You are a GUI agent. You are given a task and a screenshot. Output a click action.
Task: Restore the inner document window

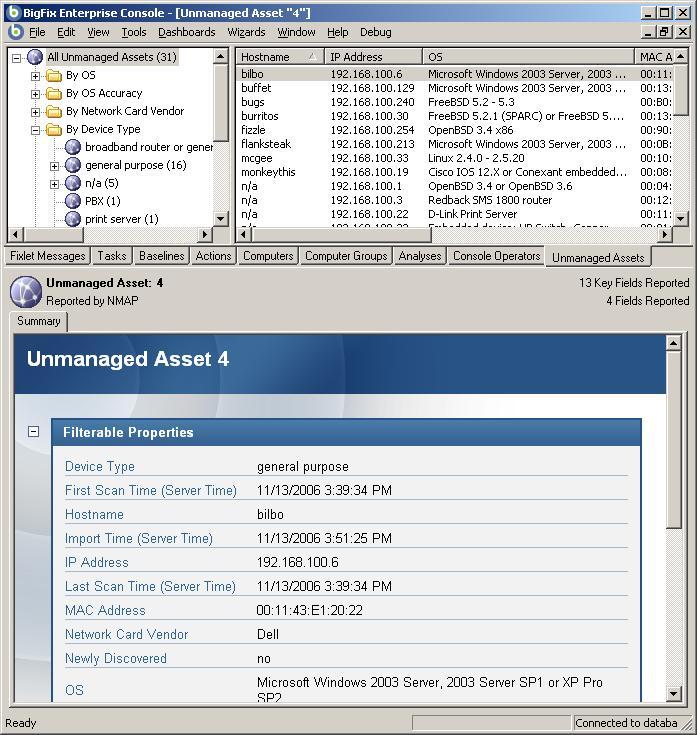pos(665,32)
